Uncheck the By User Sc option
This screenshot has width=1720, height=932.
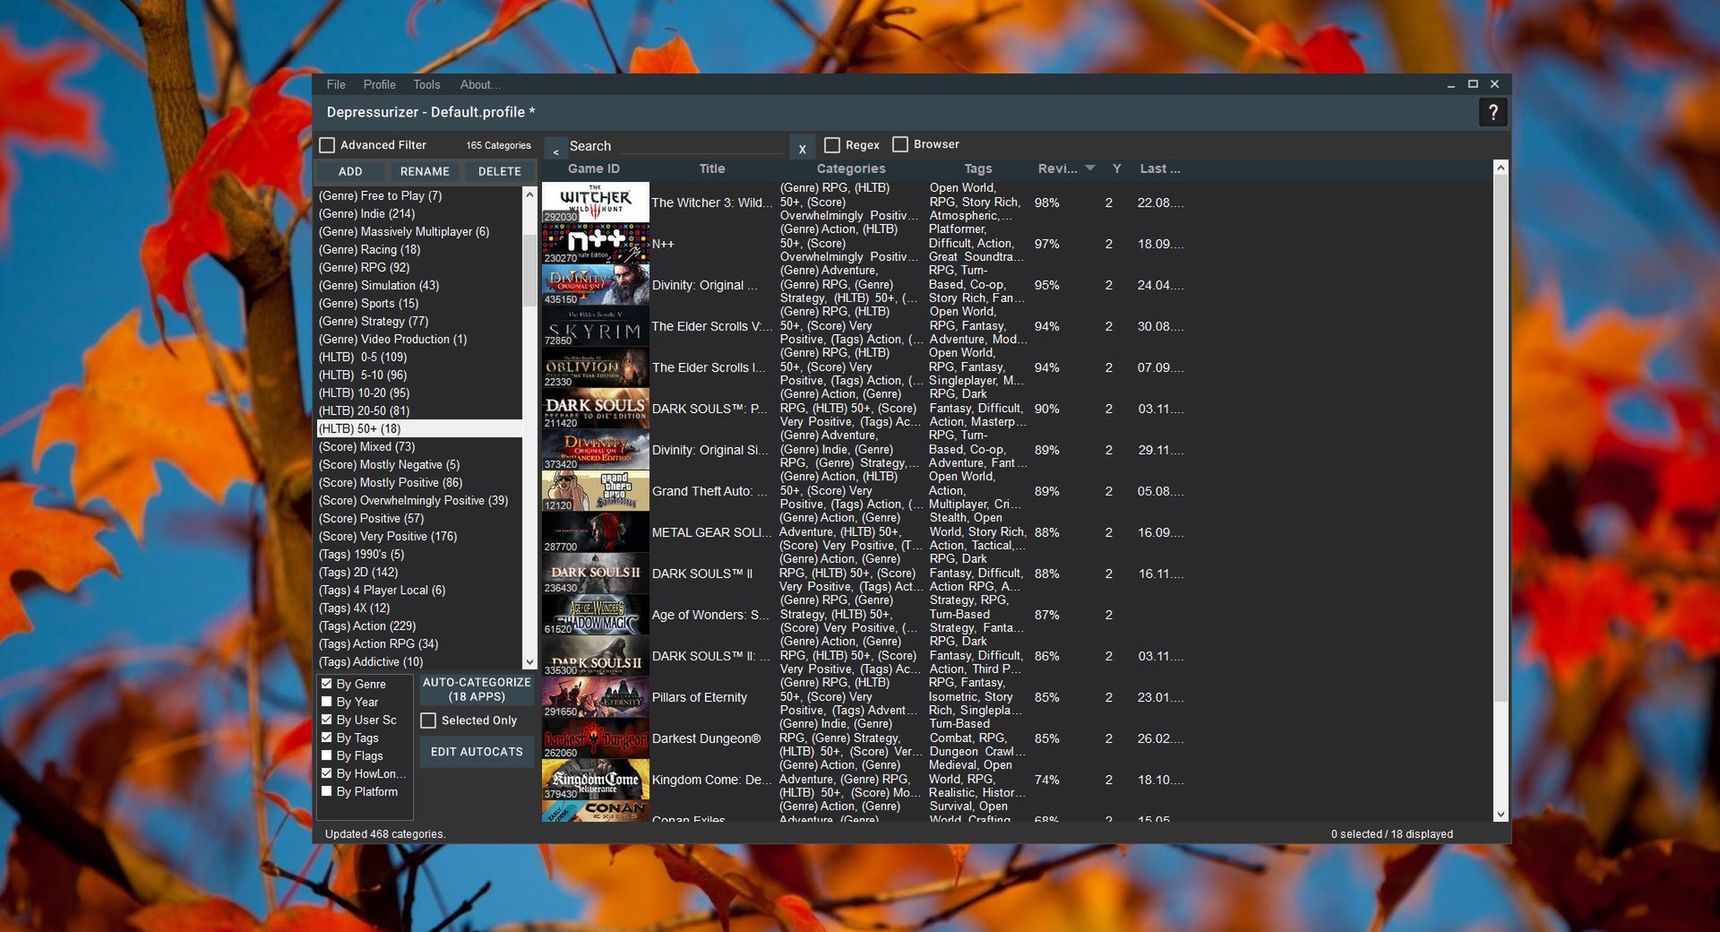tap(326, 720)
